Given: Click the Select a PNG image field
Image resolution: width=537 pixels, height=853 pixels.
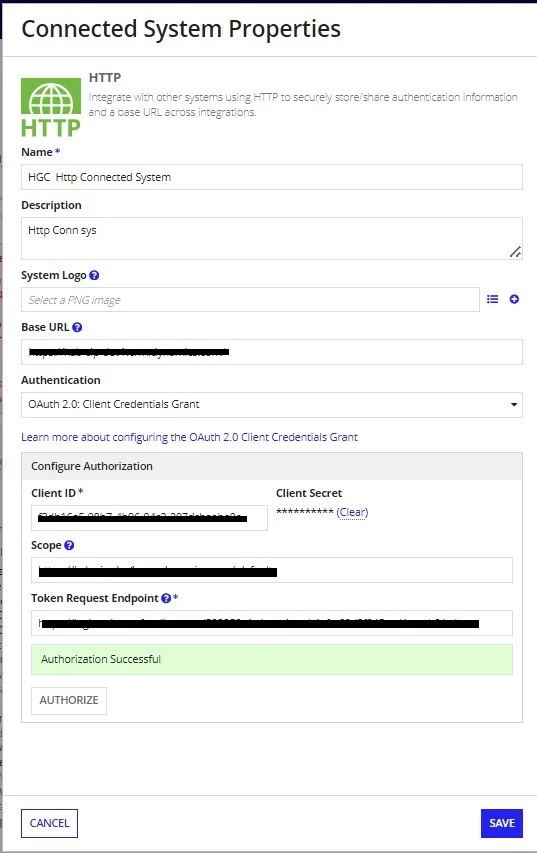Looking at the screenshot, I should click(x=250, y=300).
